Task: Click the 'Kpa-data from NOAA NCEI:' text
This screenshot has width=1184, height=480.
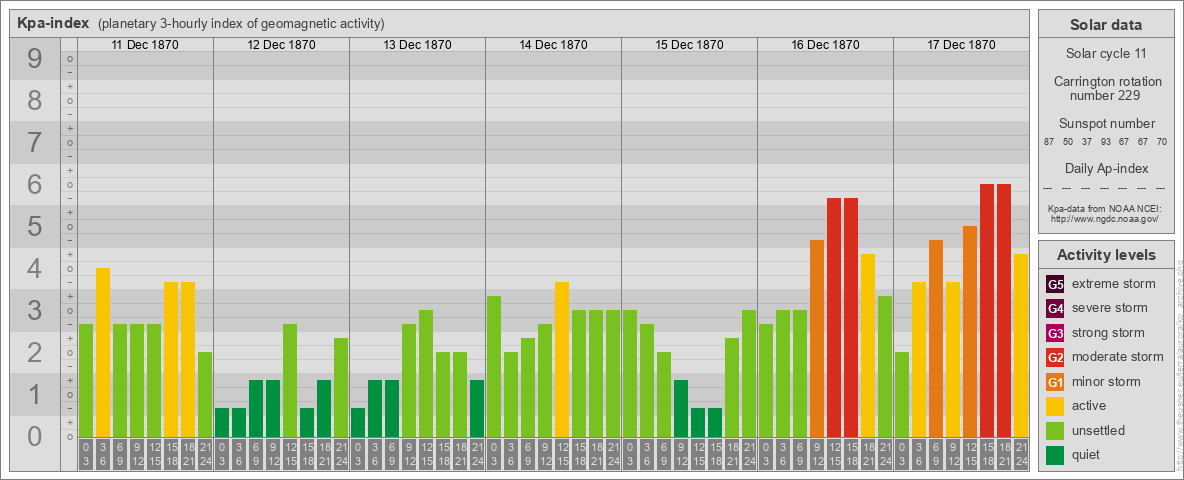Action: point(1105,208)
